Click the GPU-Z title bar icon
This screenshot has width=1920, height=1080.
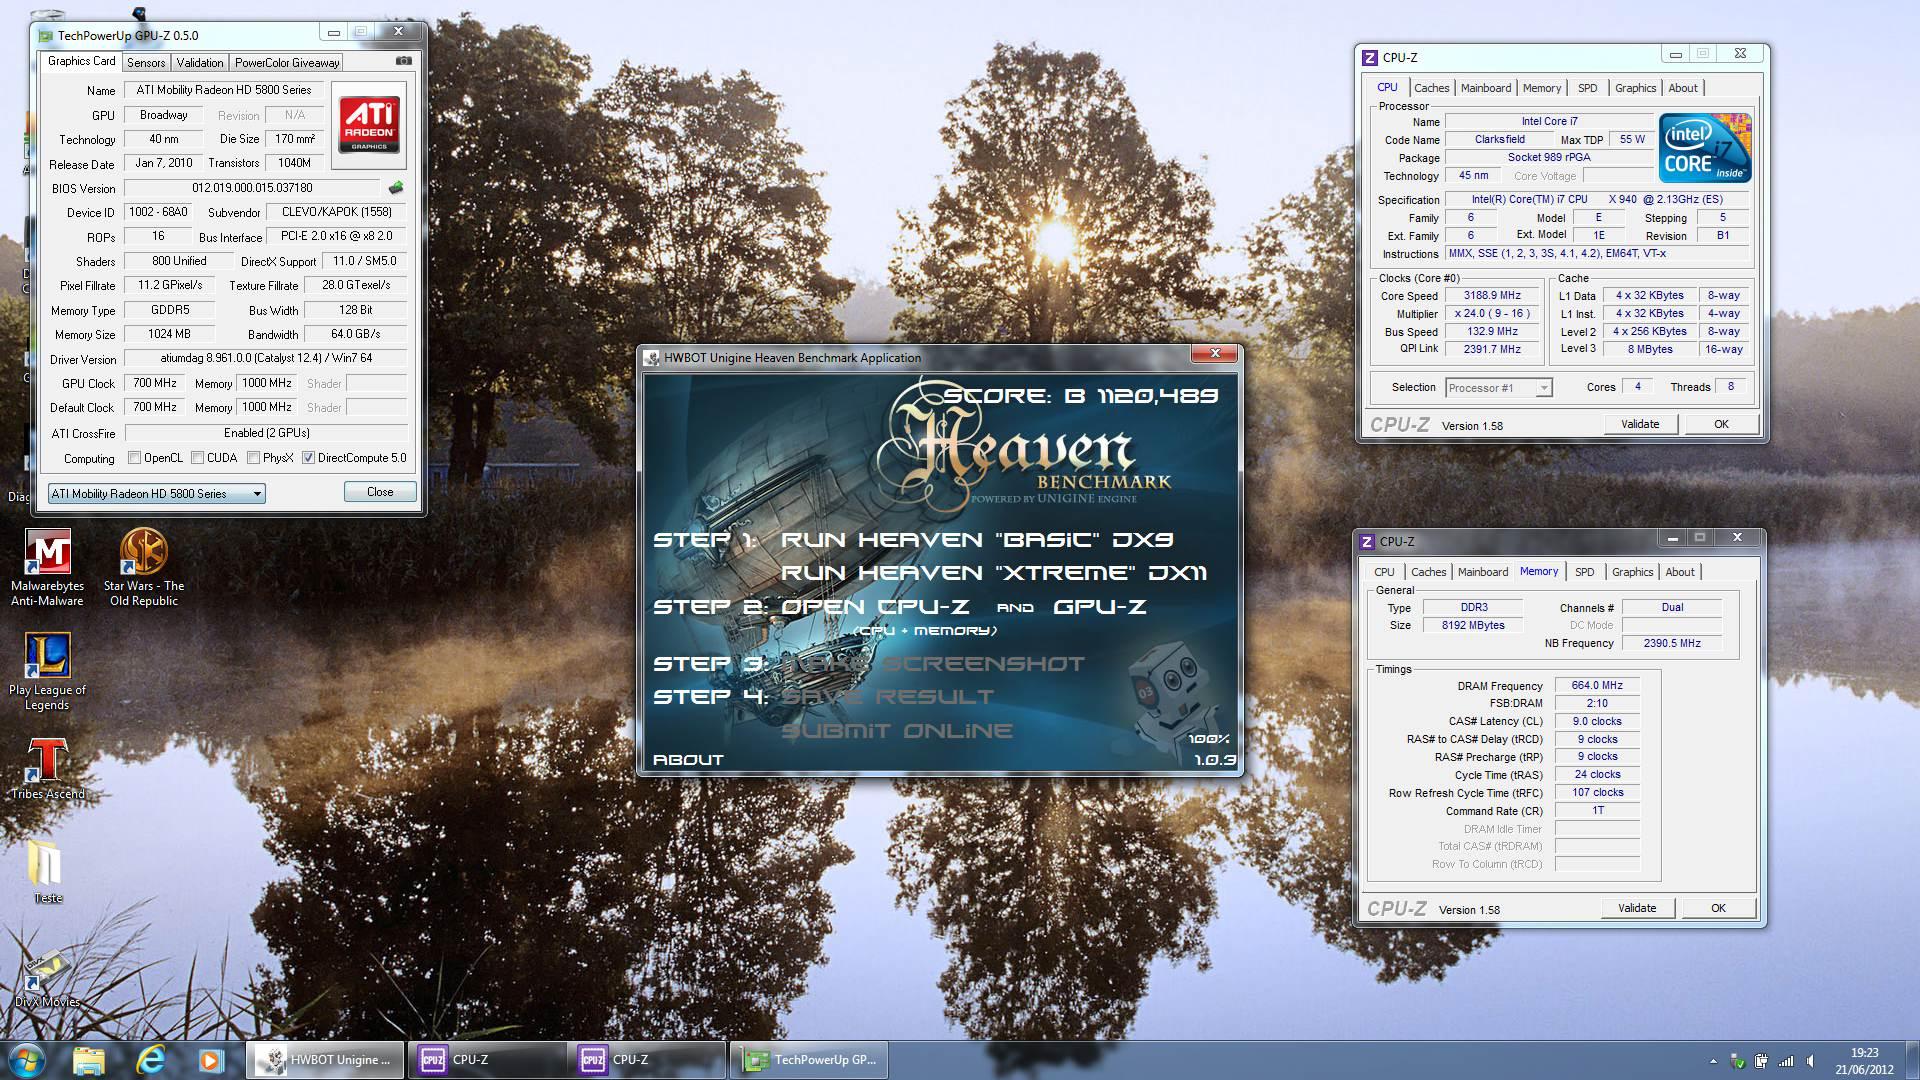pos(46,35)
